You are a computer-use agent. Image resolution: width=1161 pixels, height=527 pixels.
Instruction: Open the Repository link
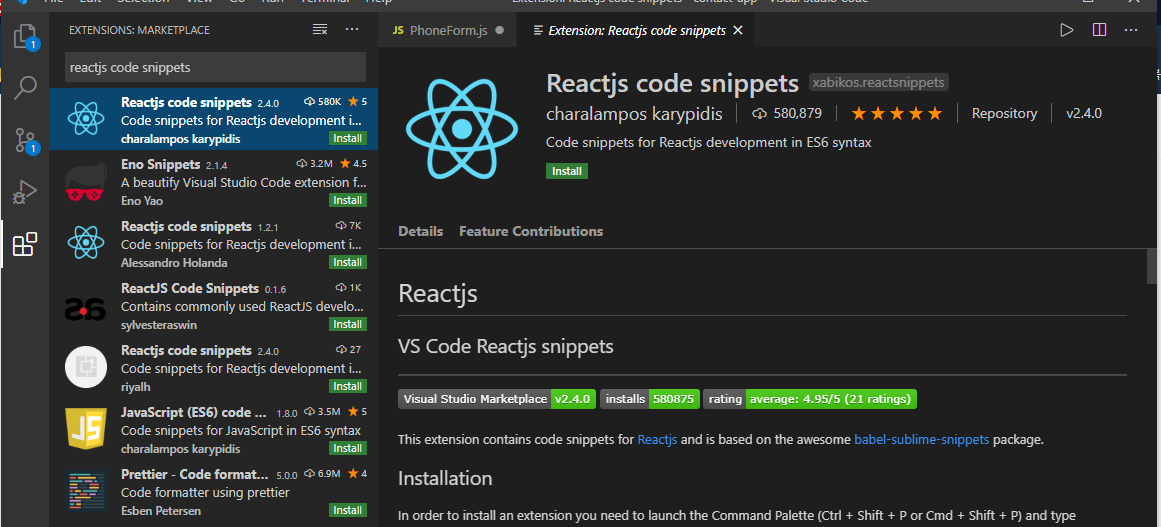pyautogui.click(x=1004, y=113)
